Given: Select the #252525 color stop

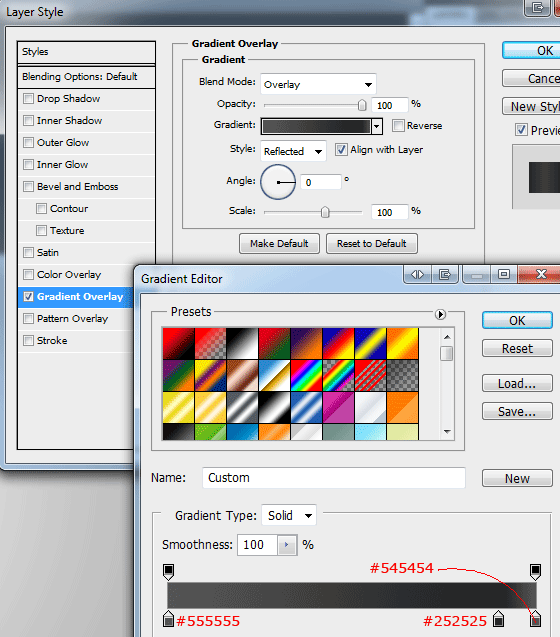Looking at the screenshot, I should point(499,619).
